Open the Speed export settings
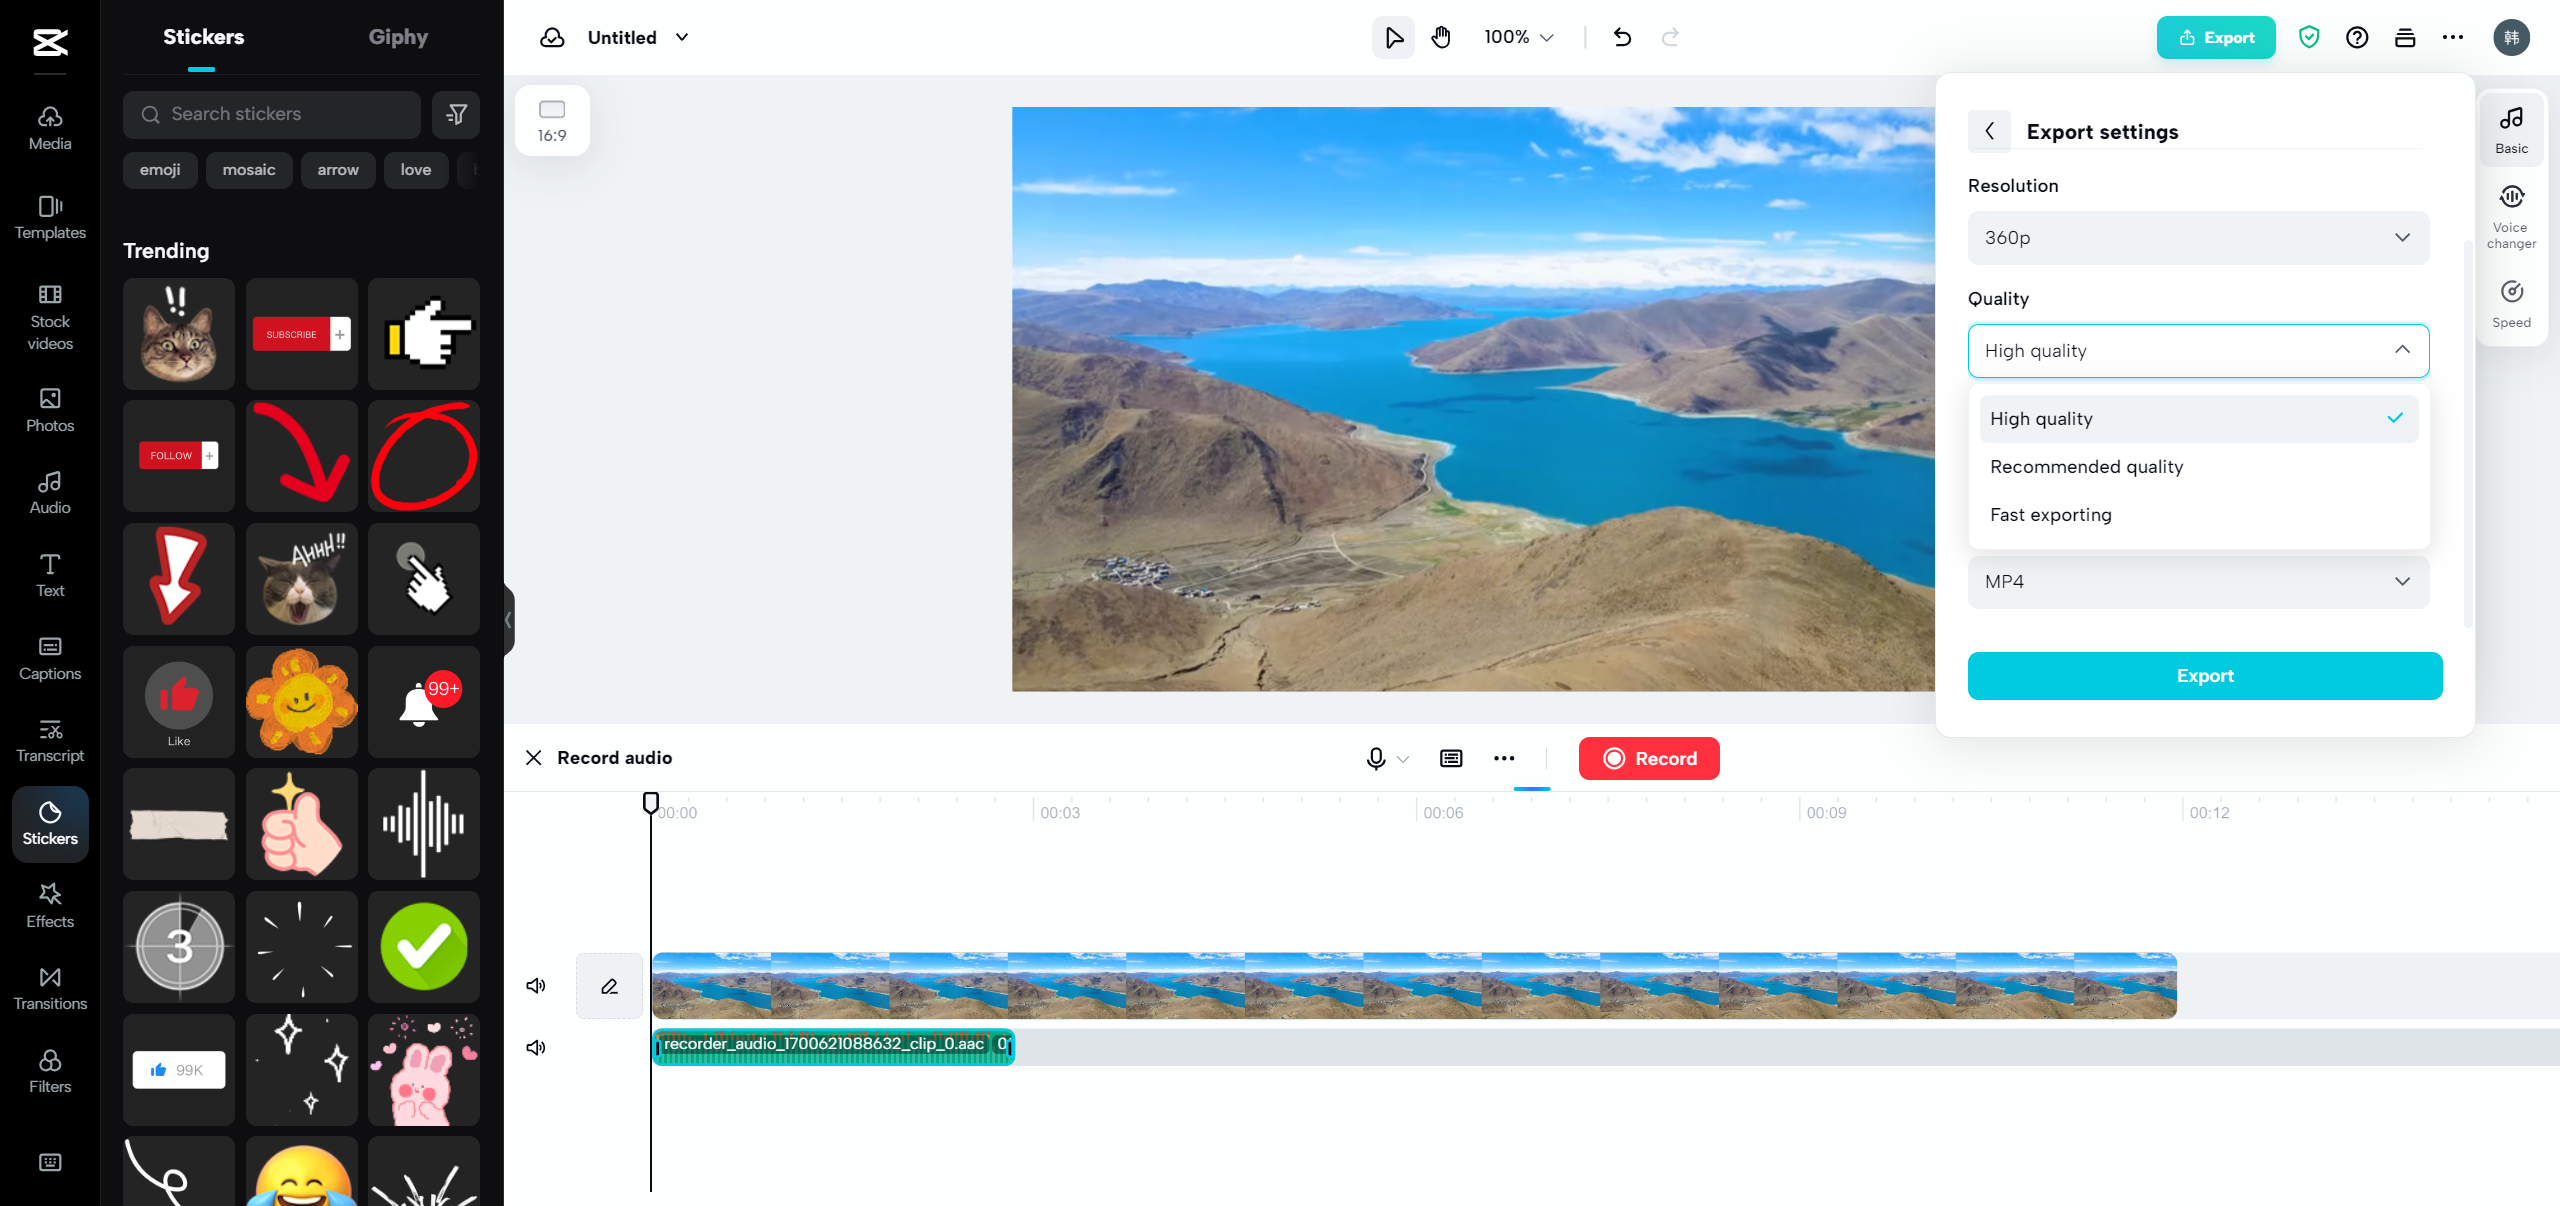 point(2512,302)
